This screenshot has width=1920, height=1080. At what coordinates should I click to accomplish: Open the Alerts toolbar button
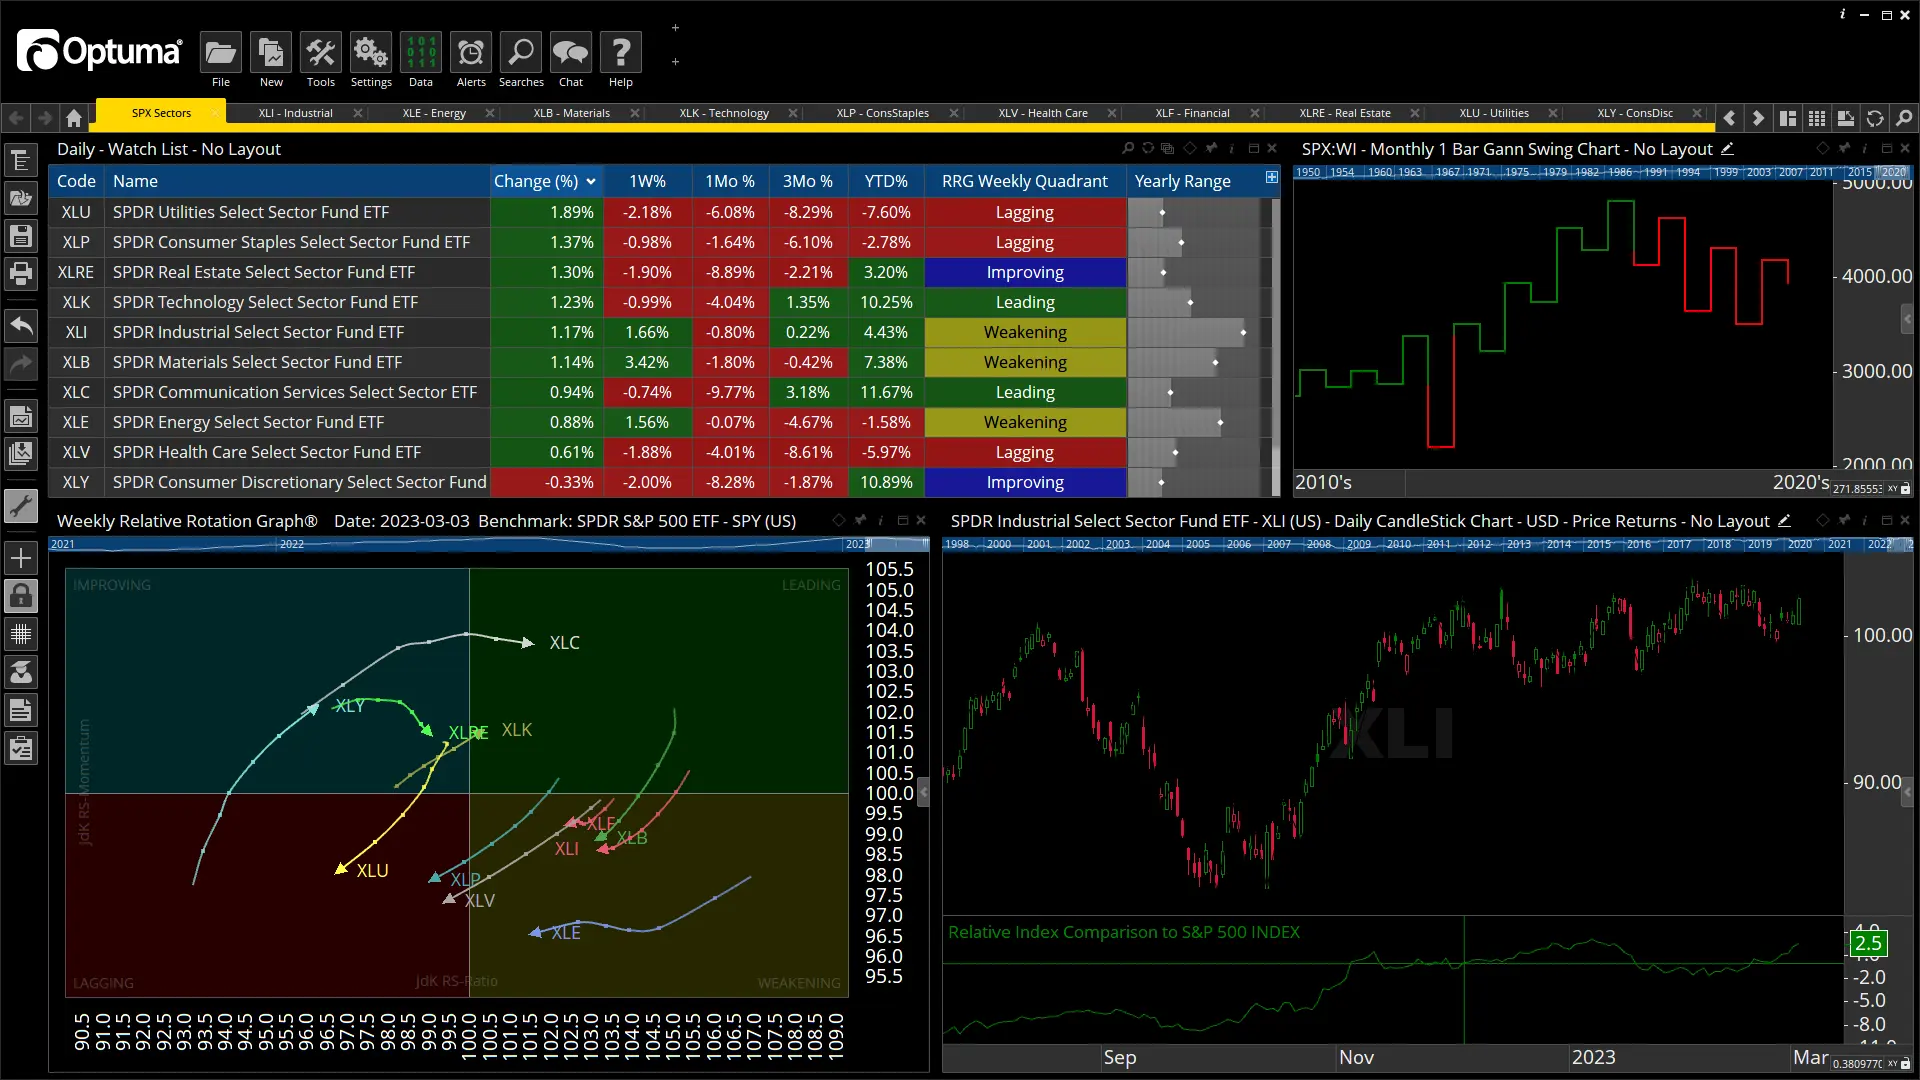[471, 54]
